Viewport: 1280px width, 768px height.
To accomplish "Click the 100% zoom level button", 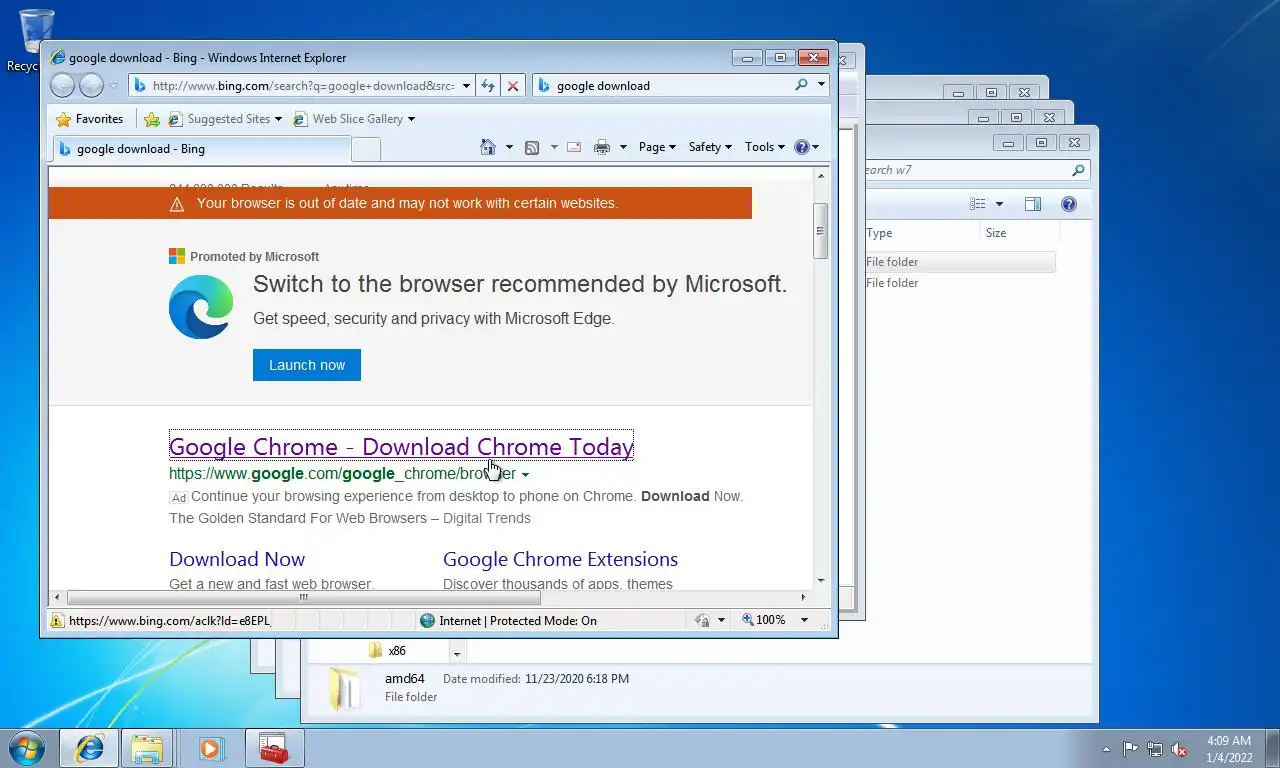I will 763,620.
